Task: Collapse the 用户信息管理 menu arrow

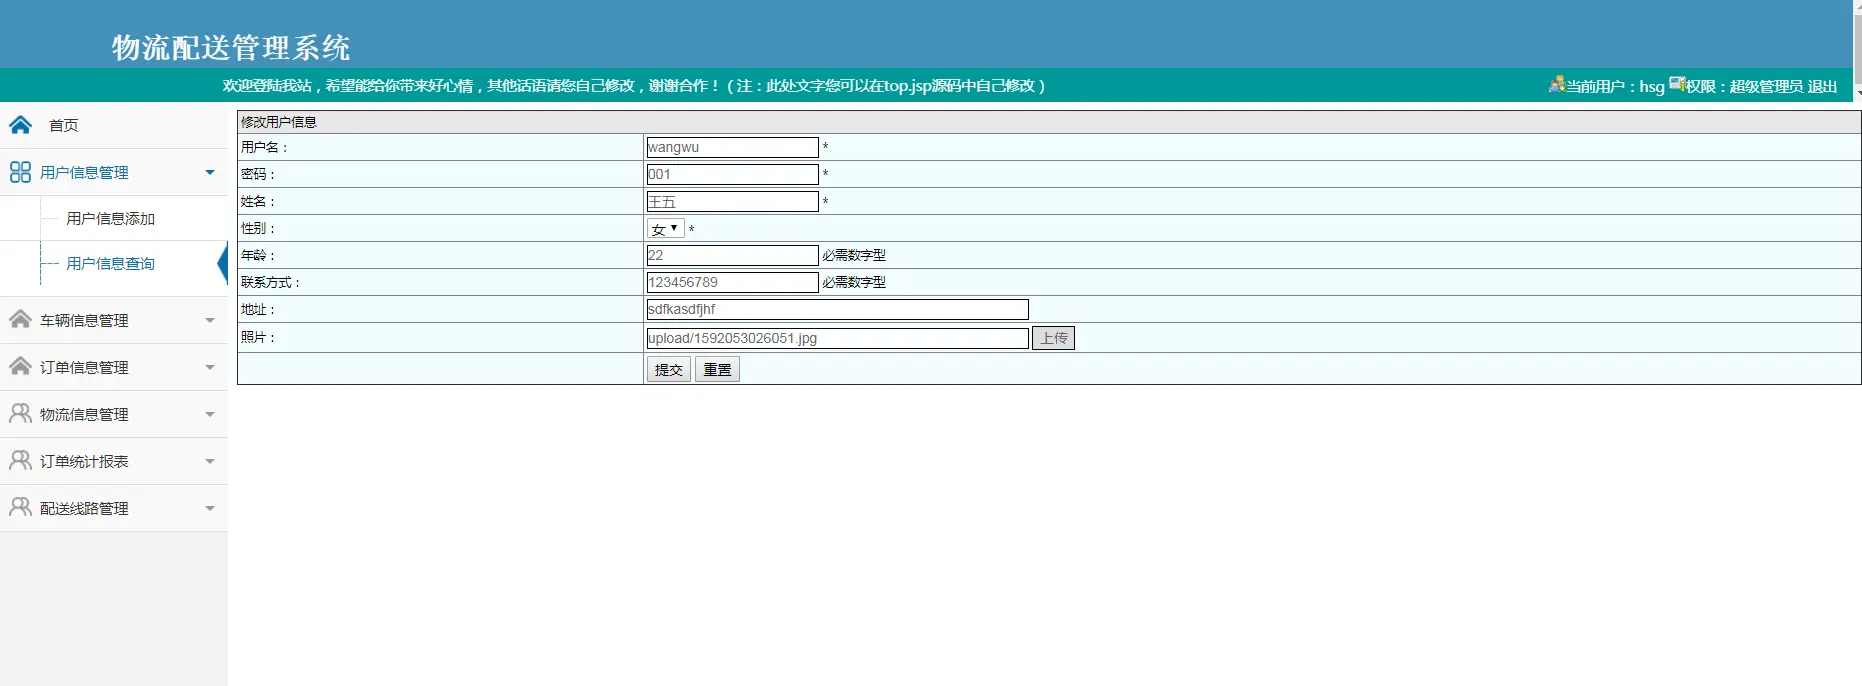Action: [210, 172]
